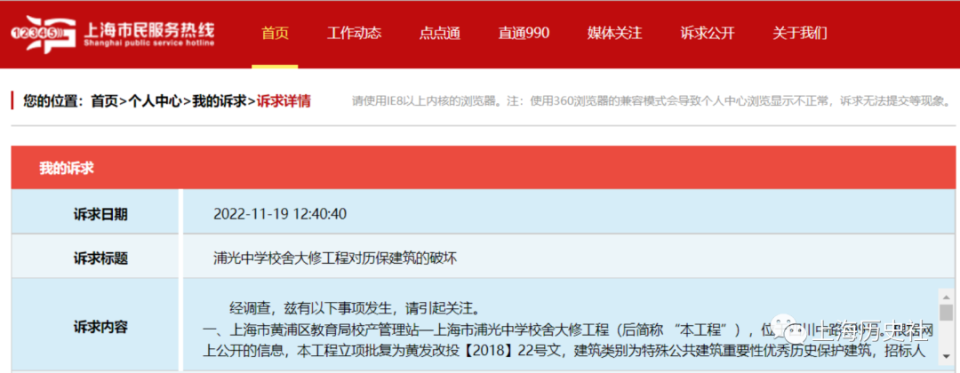Click the browser compatibility notice text
960x373 pixels.
coord(651,102)
